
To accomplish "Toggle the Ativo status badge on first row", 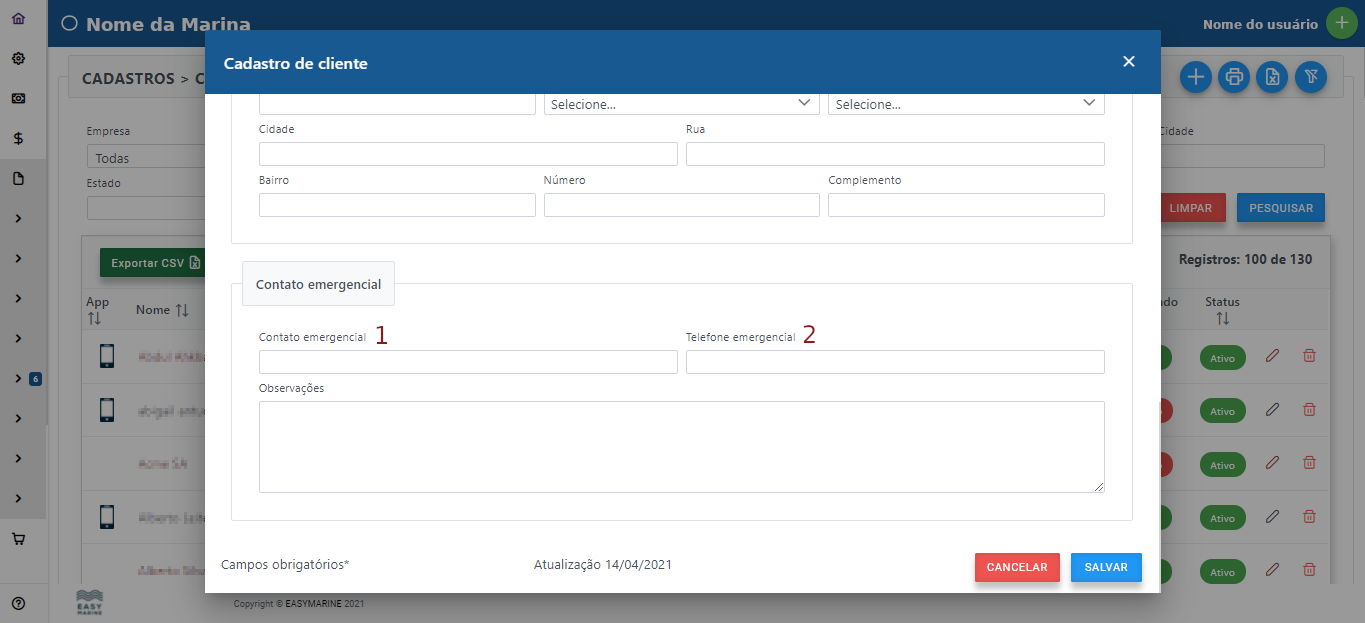I will tap(1222, 356).
